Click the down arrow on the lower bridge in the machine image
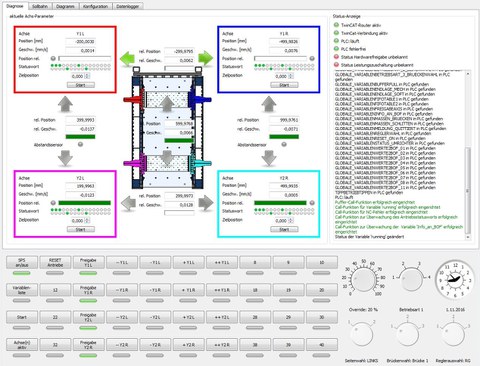Image resolution: width=480 pixels, height=366 pixels. point(167,158)
